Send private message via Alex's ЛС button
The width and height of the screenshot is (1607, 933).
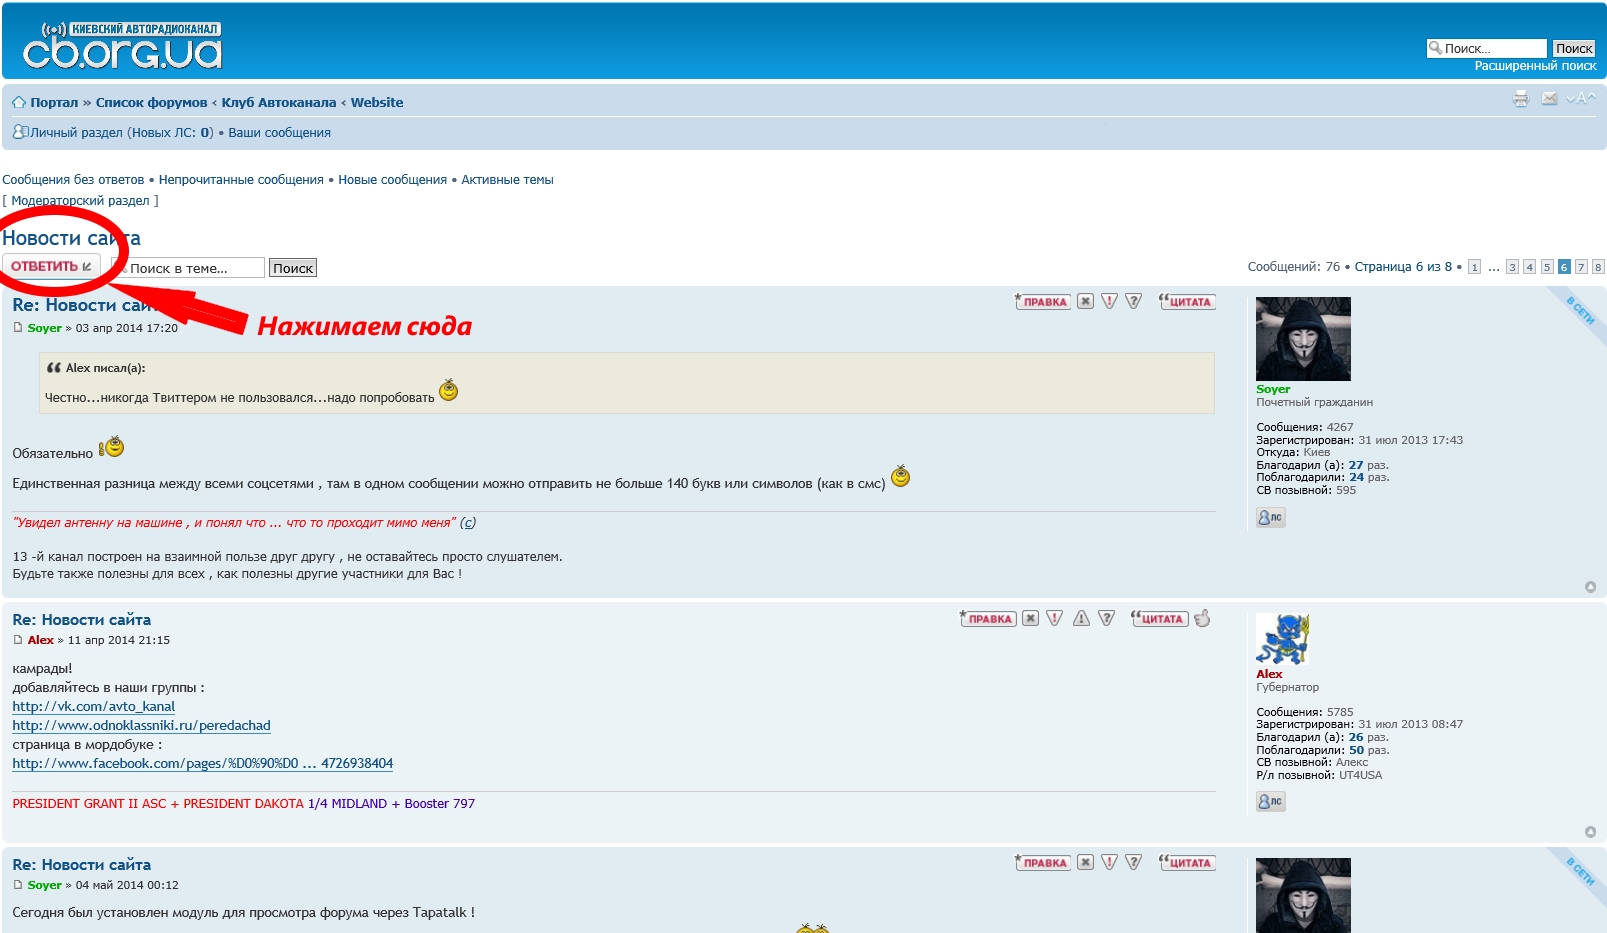point(1270,802)
